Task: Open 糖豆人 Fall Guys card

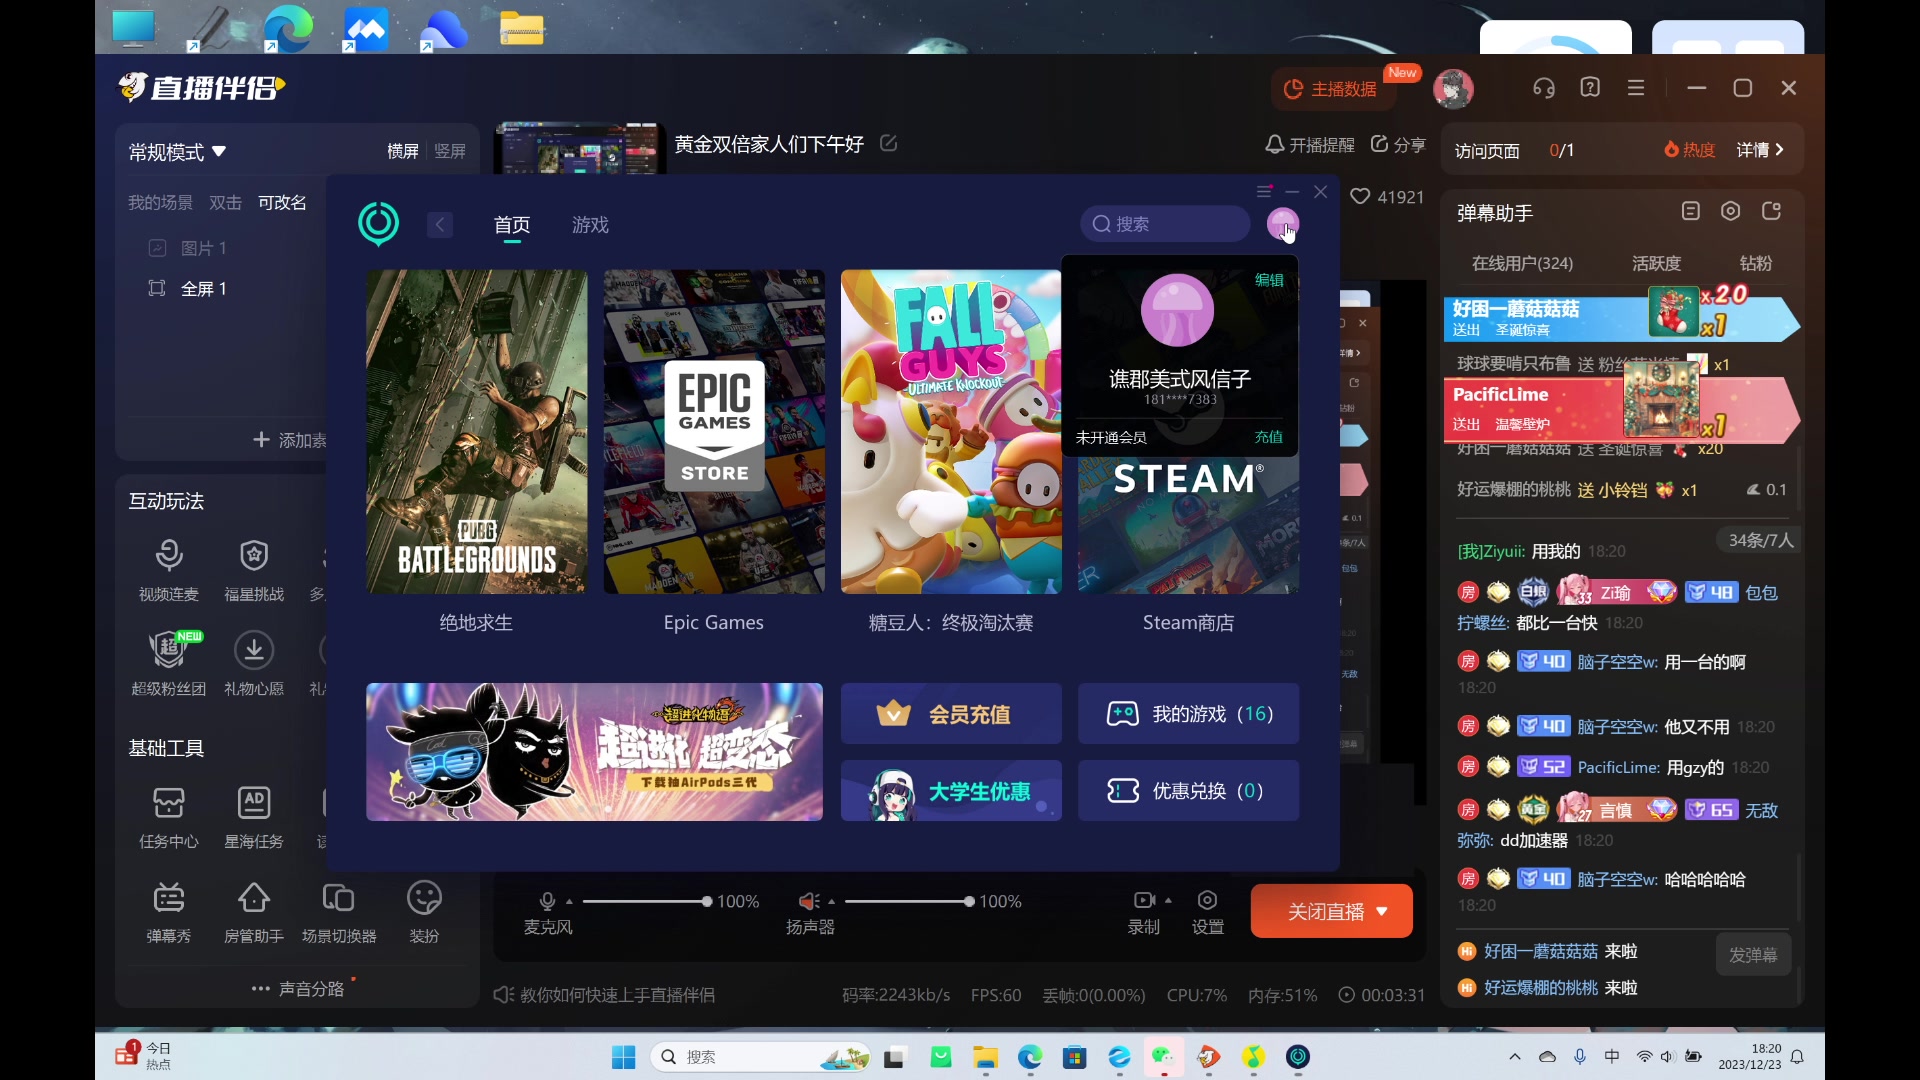Action: pos(951,432)
